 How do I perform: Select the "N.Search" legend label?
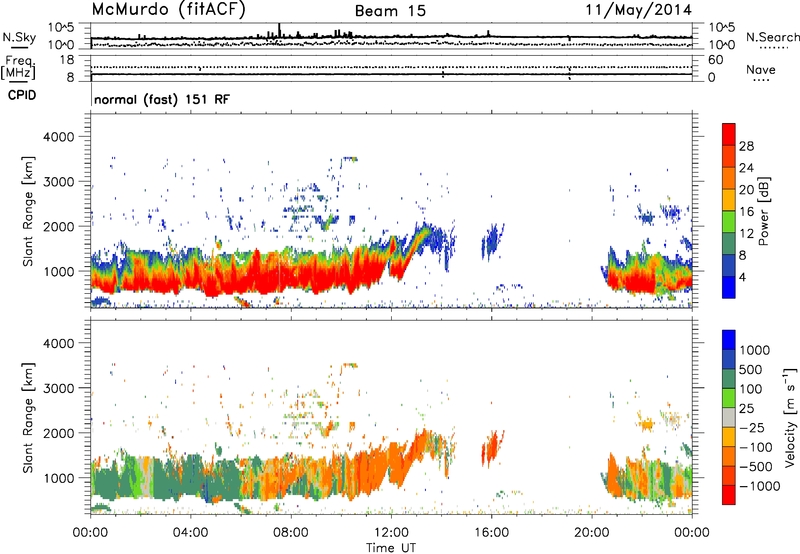772,37
